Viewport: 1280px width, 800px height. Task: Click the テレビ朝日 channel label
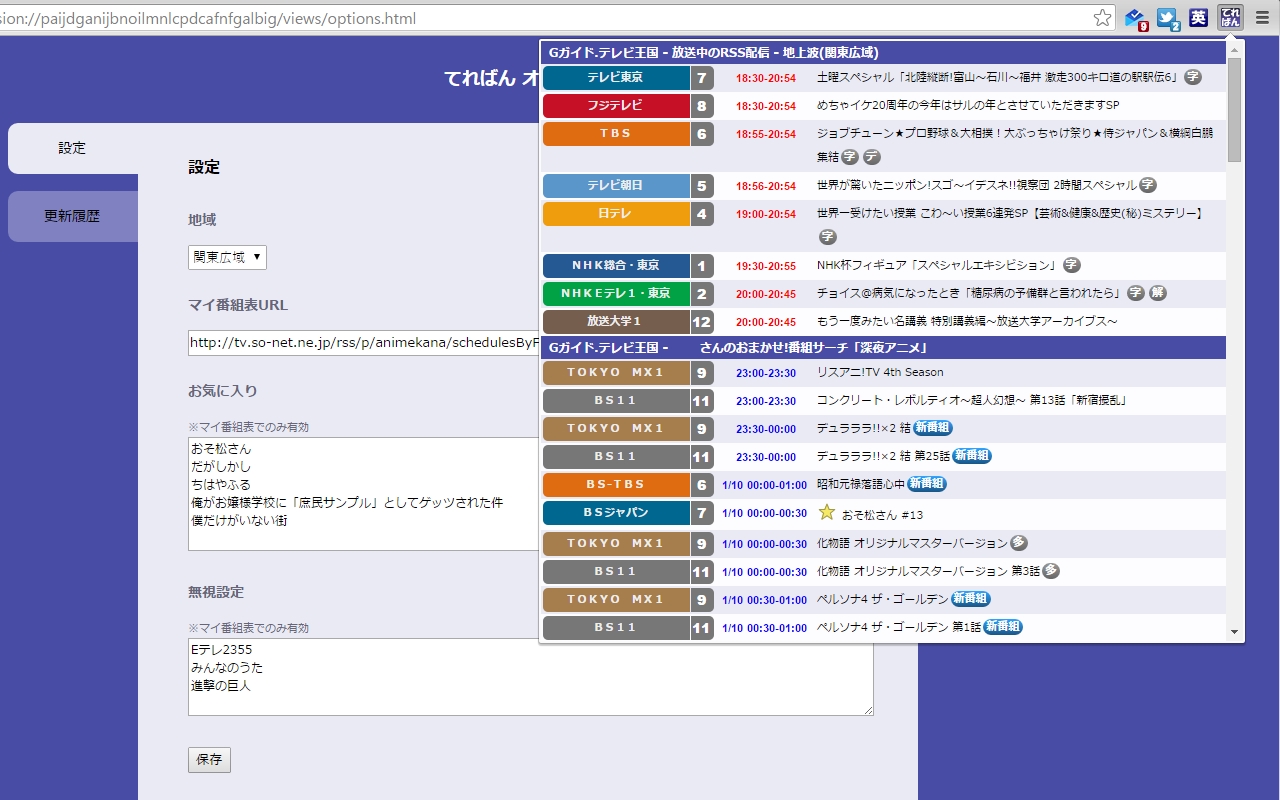(616, 186)
